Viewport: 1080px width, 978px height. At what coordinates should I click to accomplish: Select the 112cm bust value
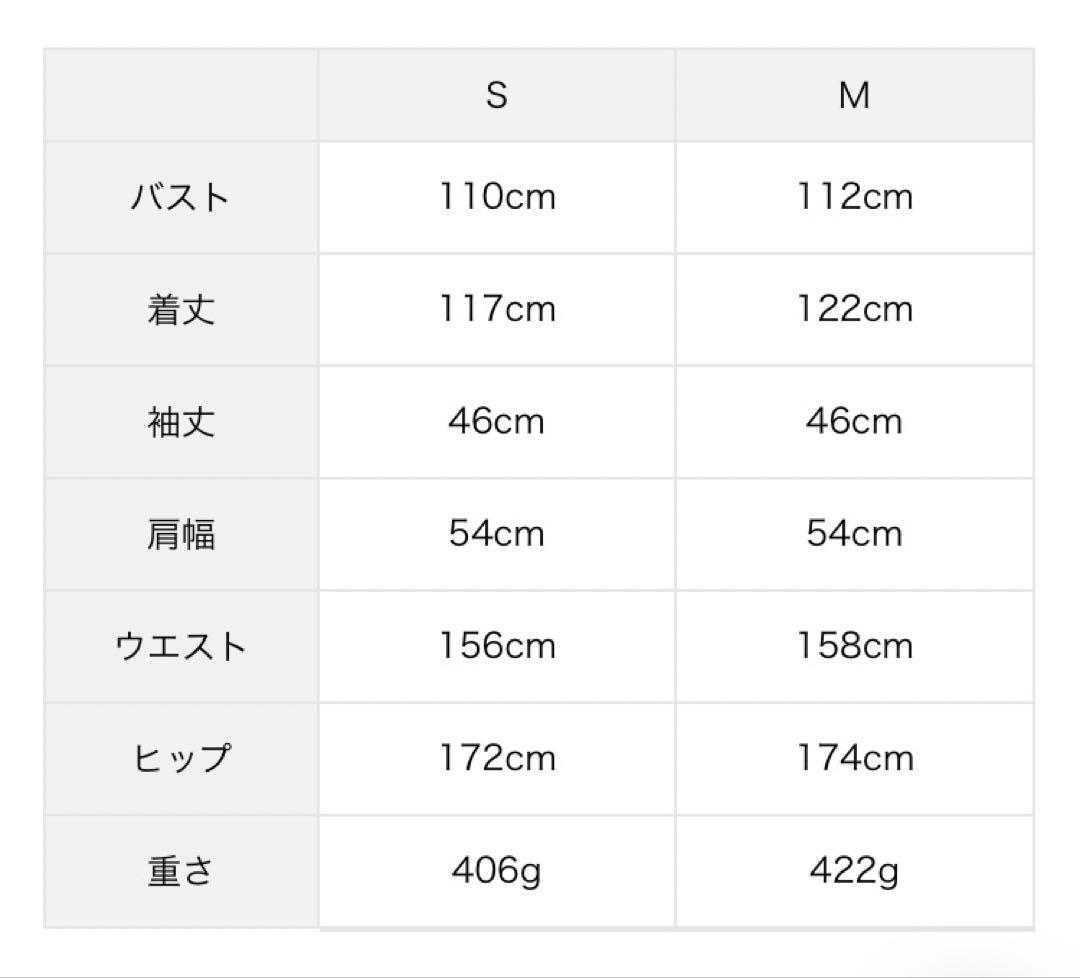click(854, 197)
